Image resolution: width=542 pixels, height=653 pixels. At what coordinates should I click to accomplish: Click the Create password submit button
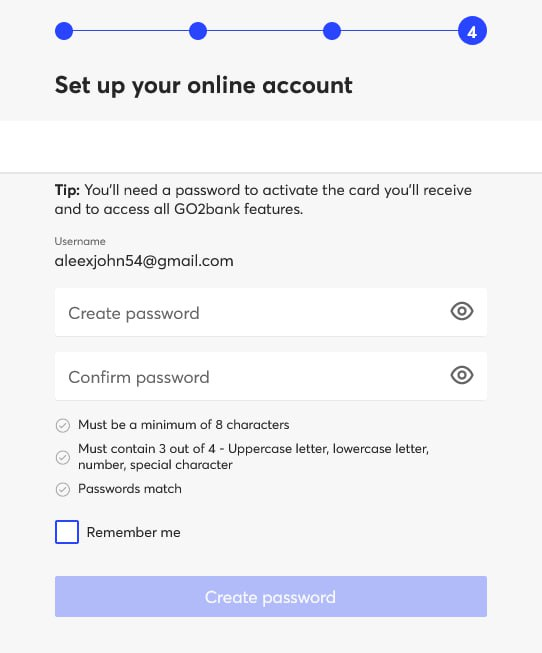271,596
